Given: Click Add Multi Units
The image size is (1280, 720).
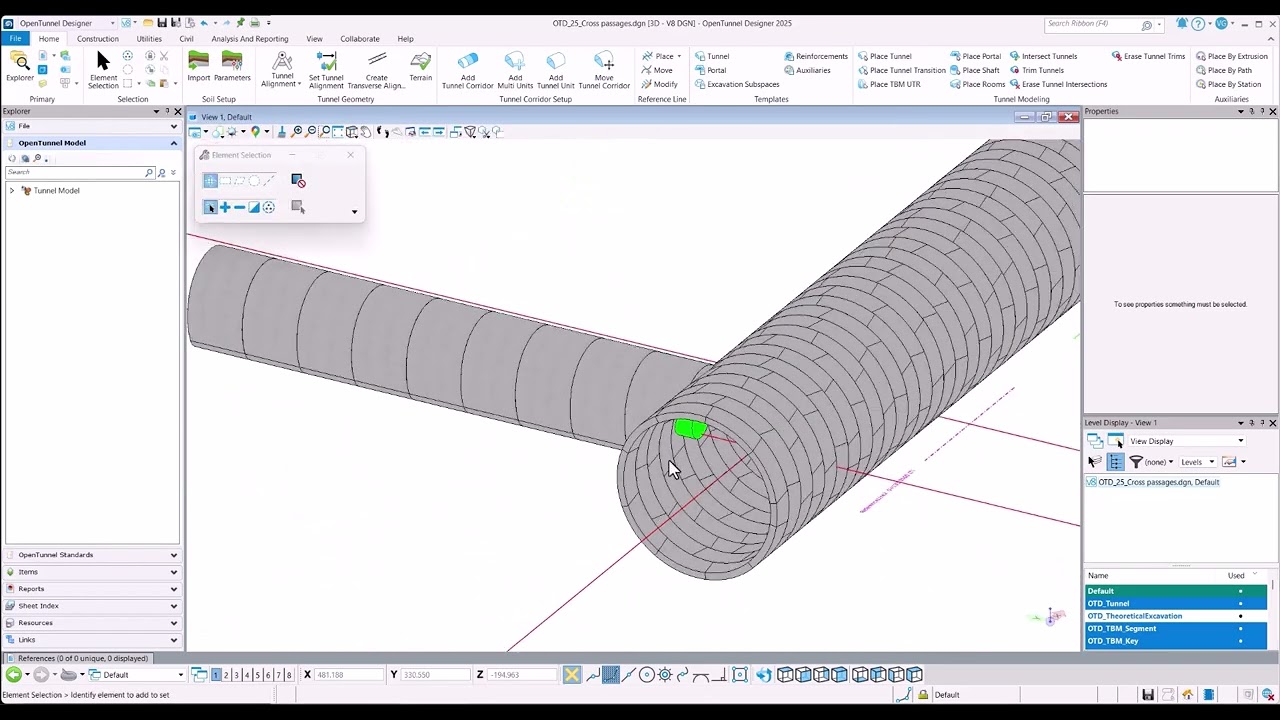Looking at the screenshot, I should pos(515,69).
